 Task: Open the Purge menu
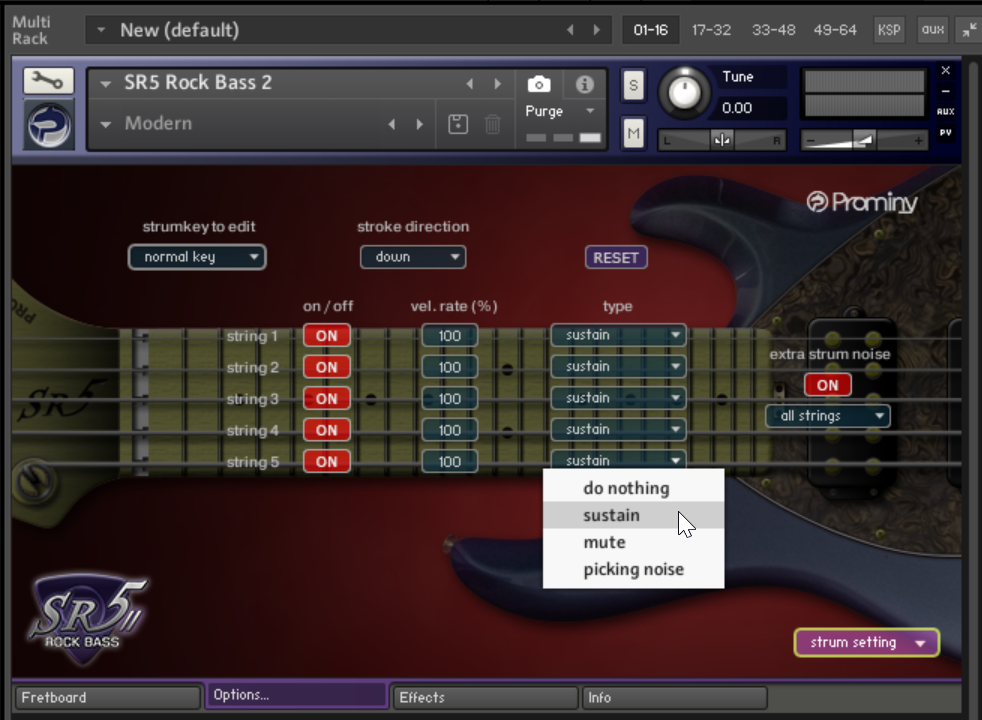pos(560,111)
